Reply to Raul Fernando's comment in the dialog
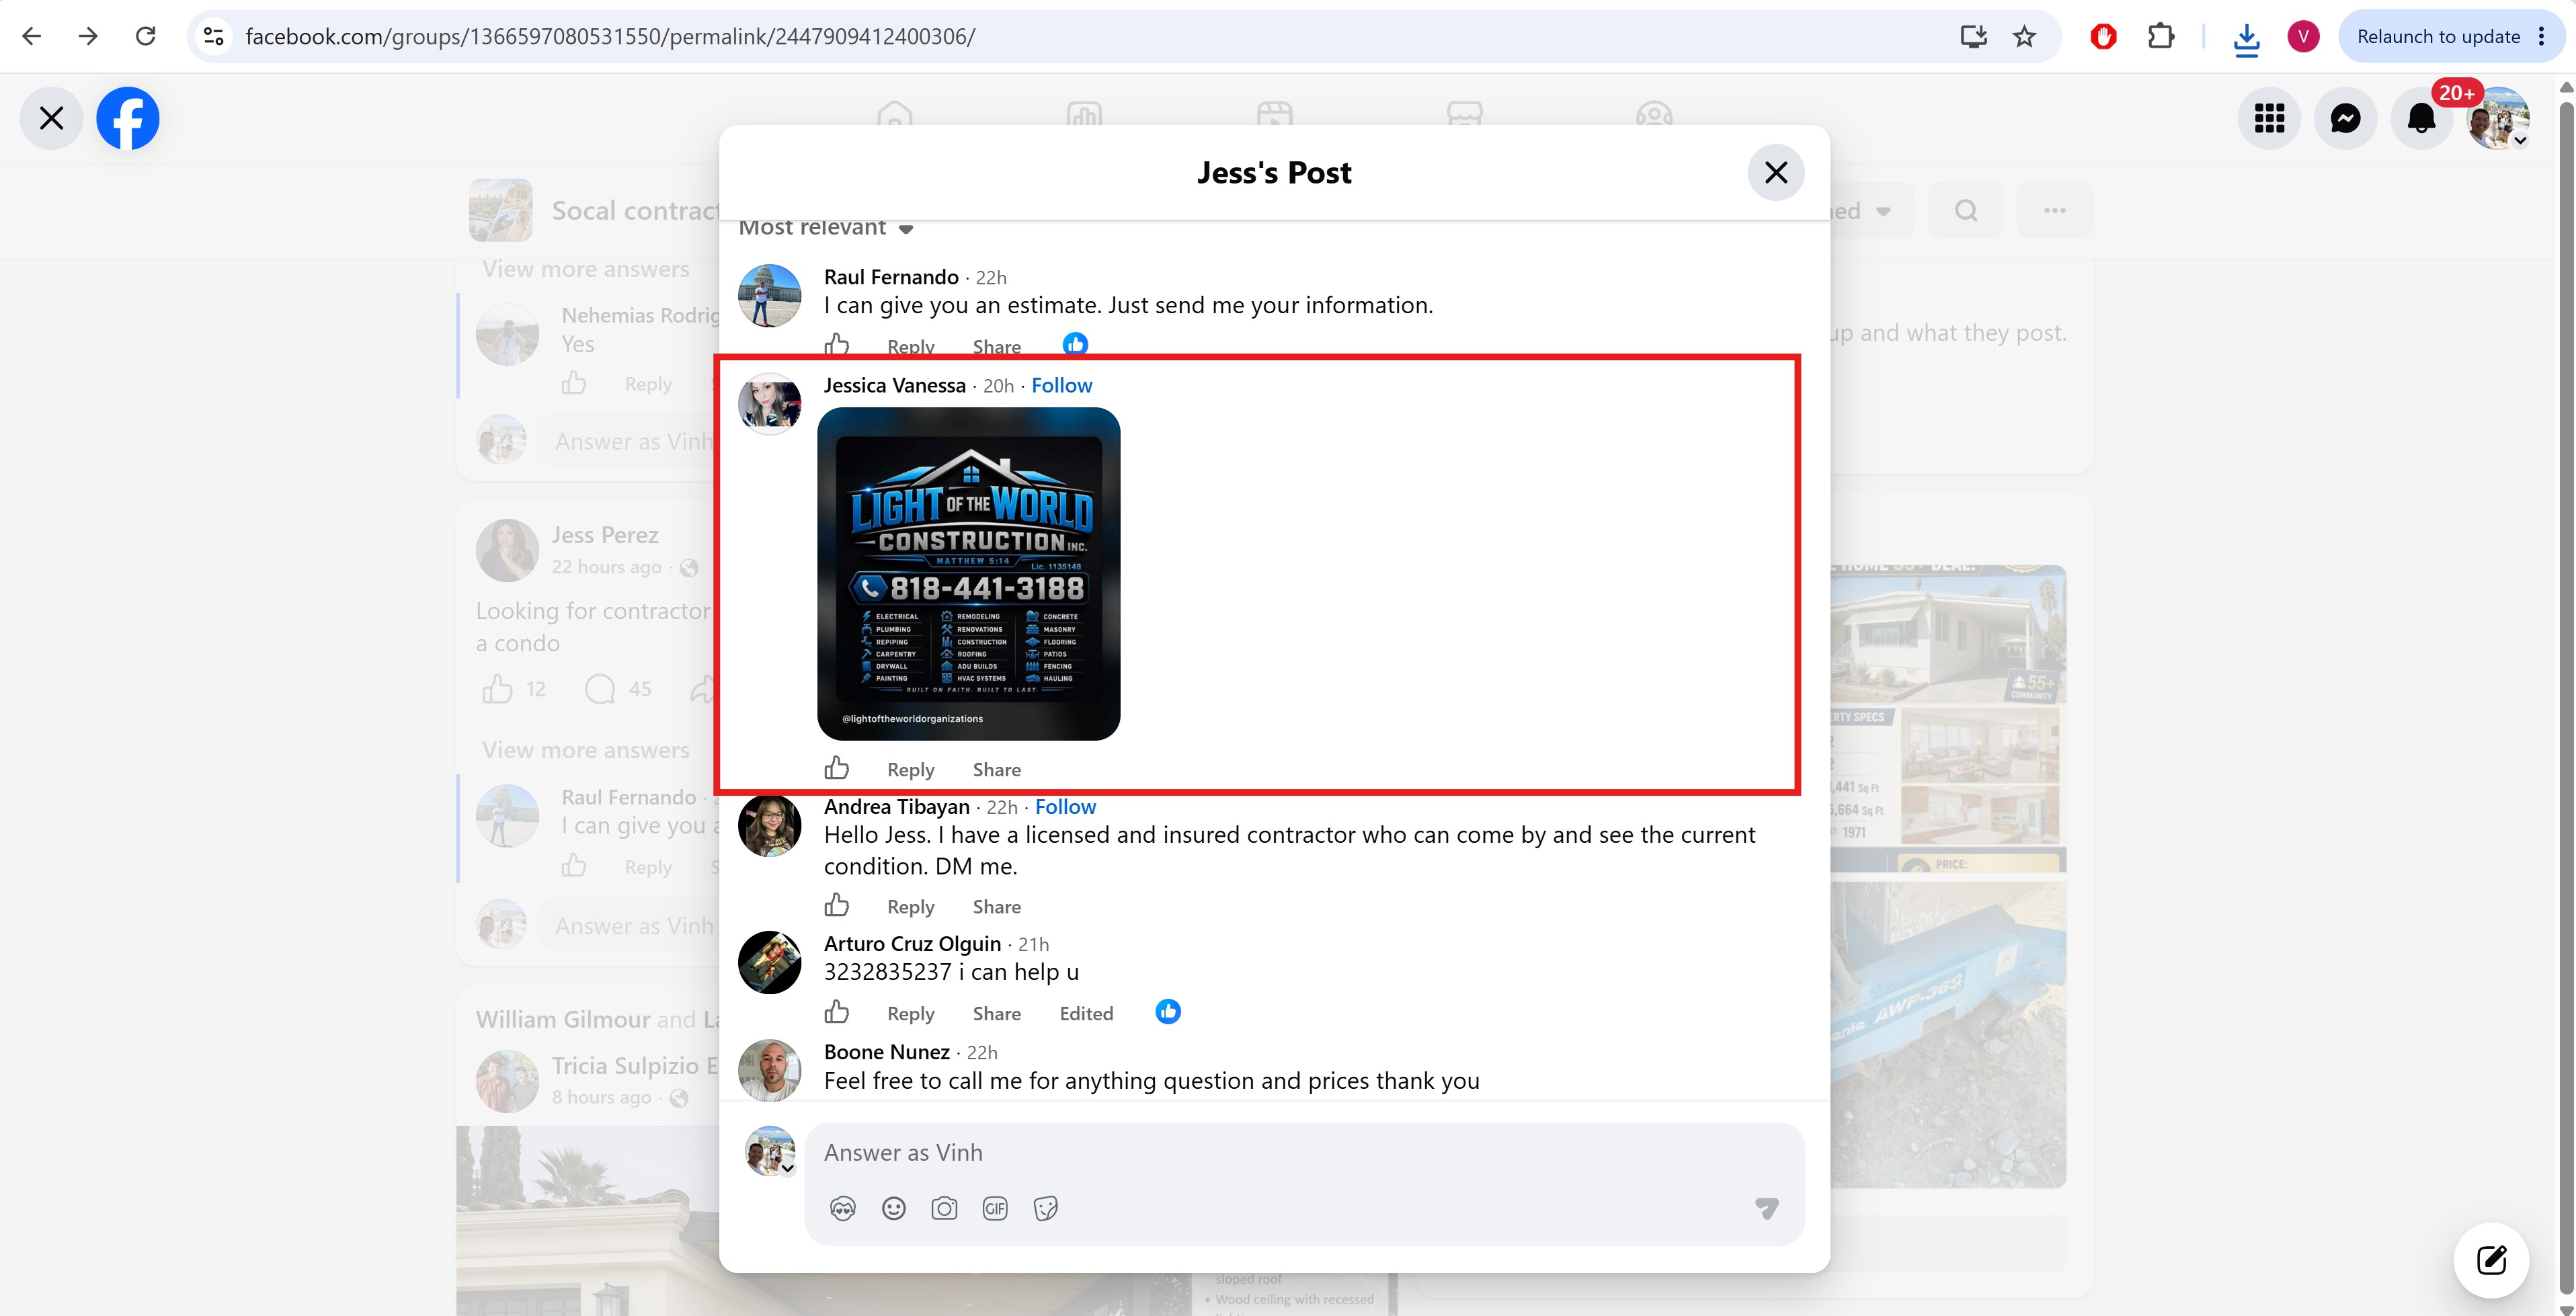The width and height of the screenshot is (2576, 1316). pyautogui.click(x=911, y=347)
